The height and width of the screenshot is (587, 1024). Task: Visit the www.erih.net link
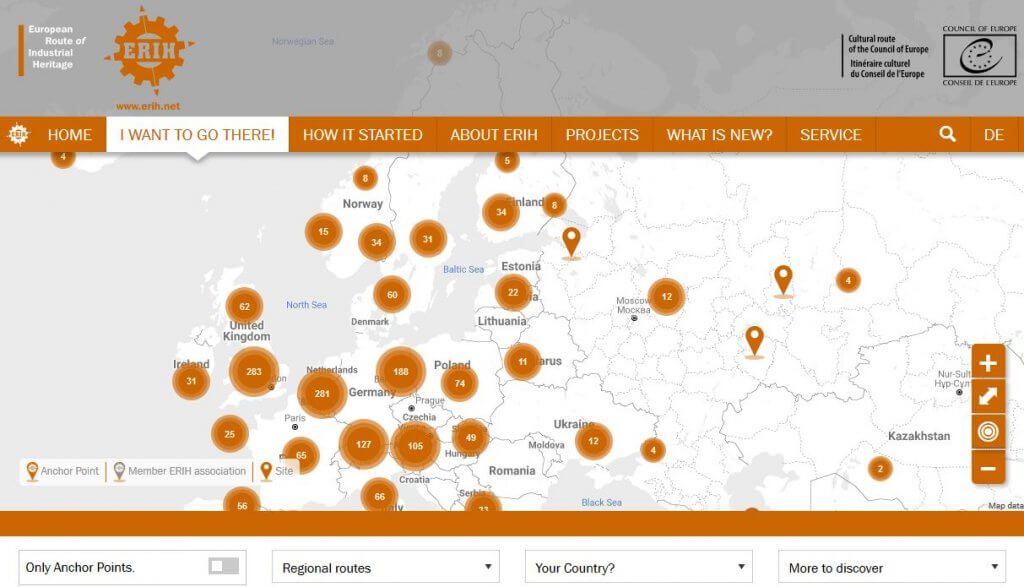point(148,106)
